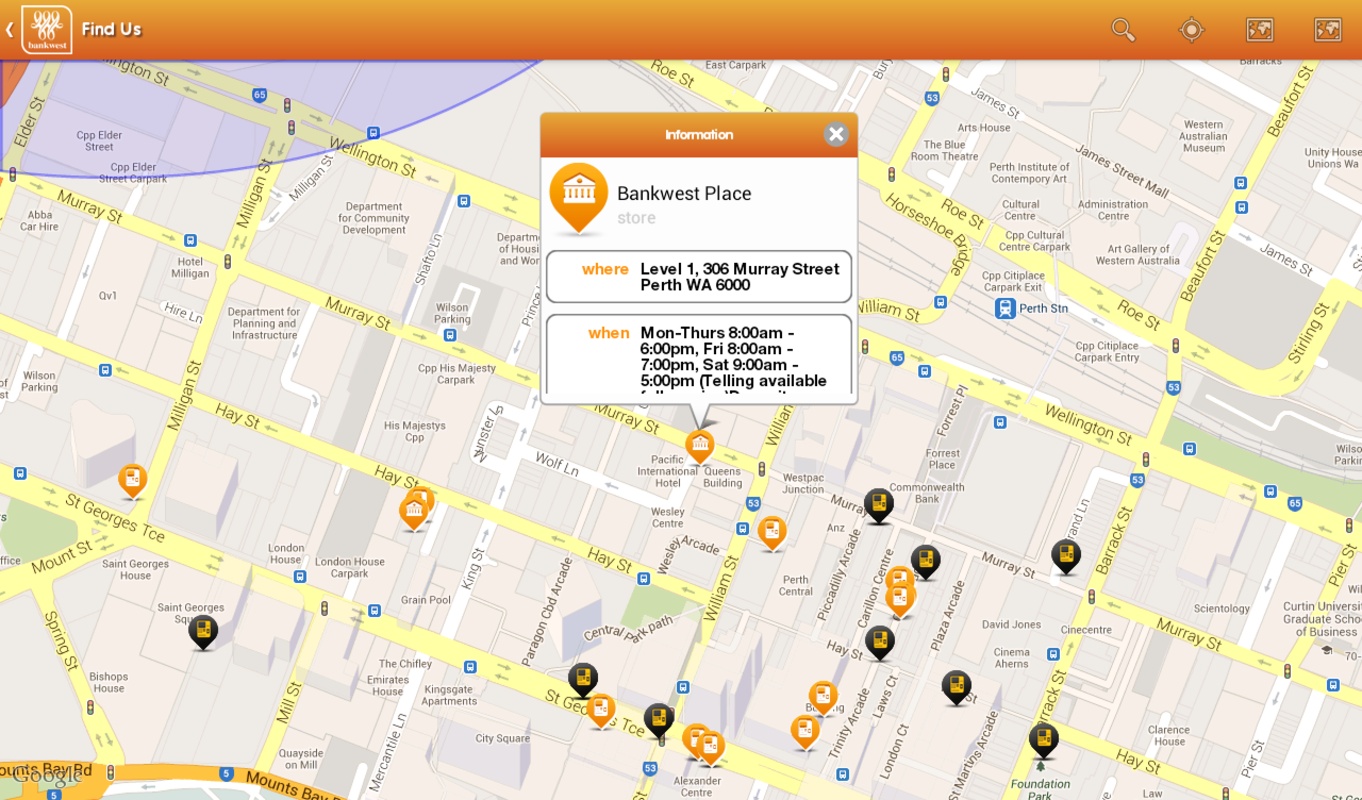Image resolution: width=1362 pixels, height=800 pixels.
Task: Go back using the header chevron
Action: [9, 30]
